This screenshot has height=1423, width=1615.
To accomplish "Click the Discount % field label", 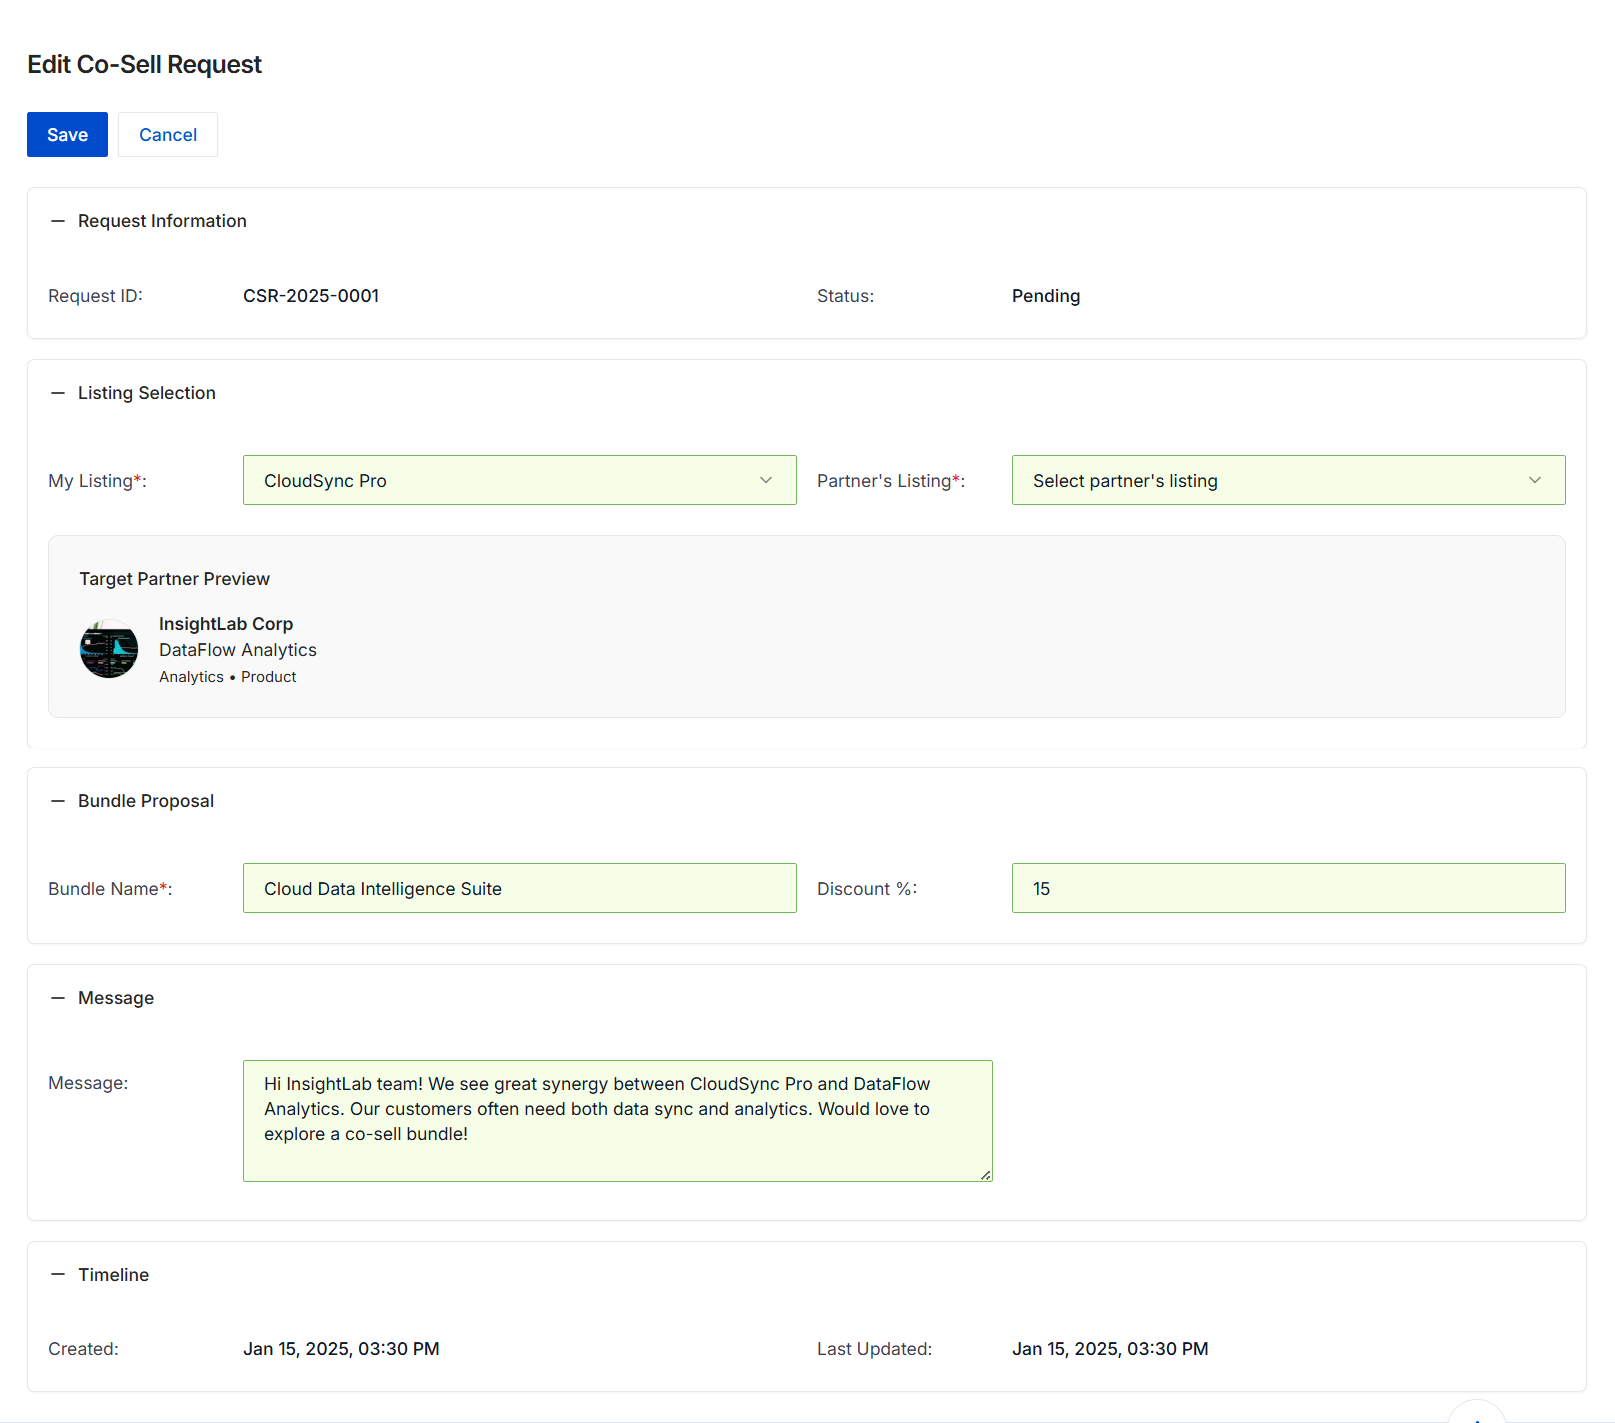I will pos(867,889).
